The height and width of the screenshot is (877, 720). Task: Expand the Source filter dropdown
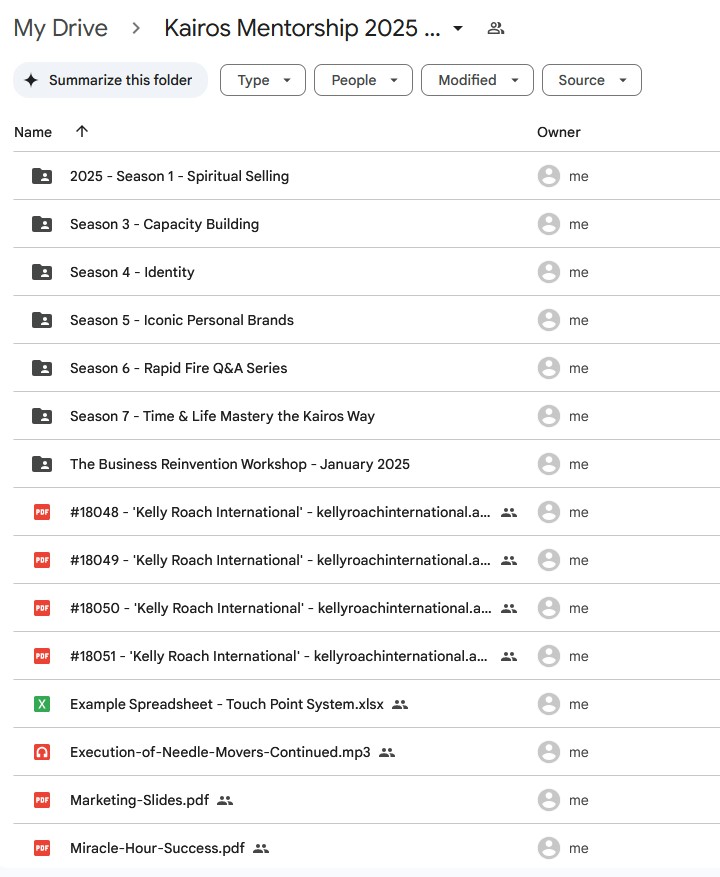(x=591, y=80)
